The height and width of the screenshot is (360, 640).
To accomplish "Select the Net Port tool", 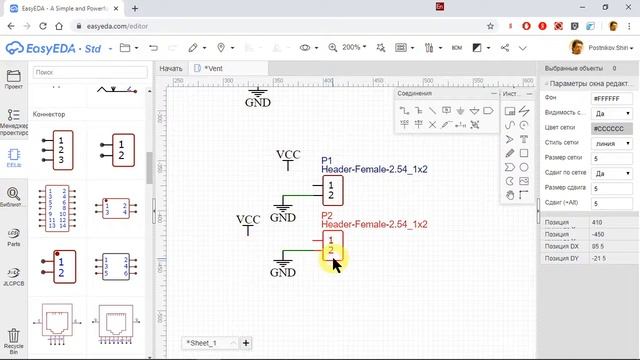I will pyautogui.click(x=488, y=111).
